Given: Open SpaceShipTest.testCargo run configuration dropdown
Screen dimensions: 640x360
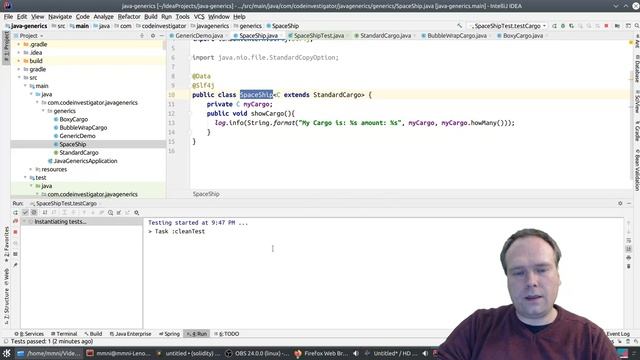Looking at the screenshot, I should point(508,26).
